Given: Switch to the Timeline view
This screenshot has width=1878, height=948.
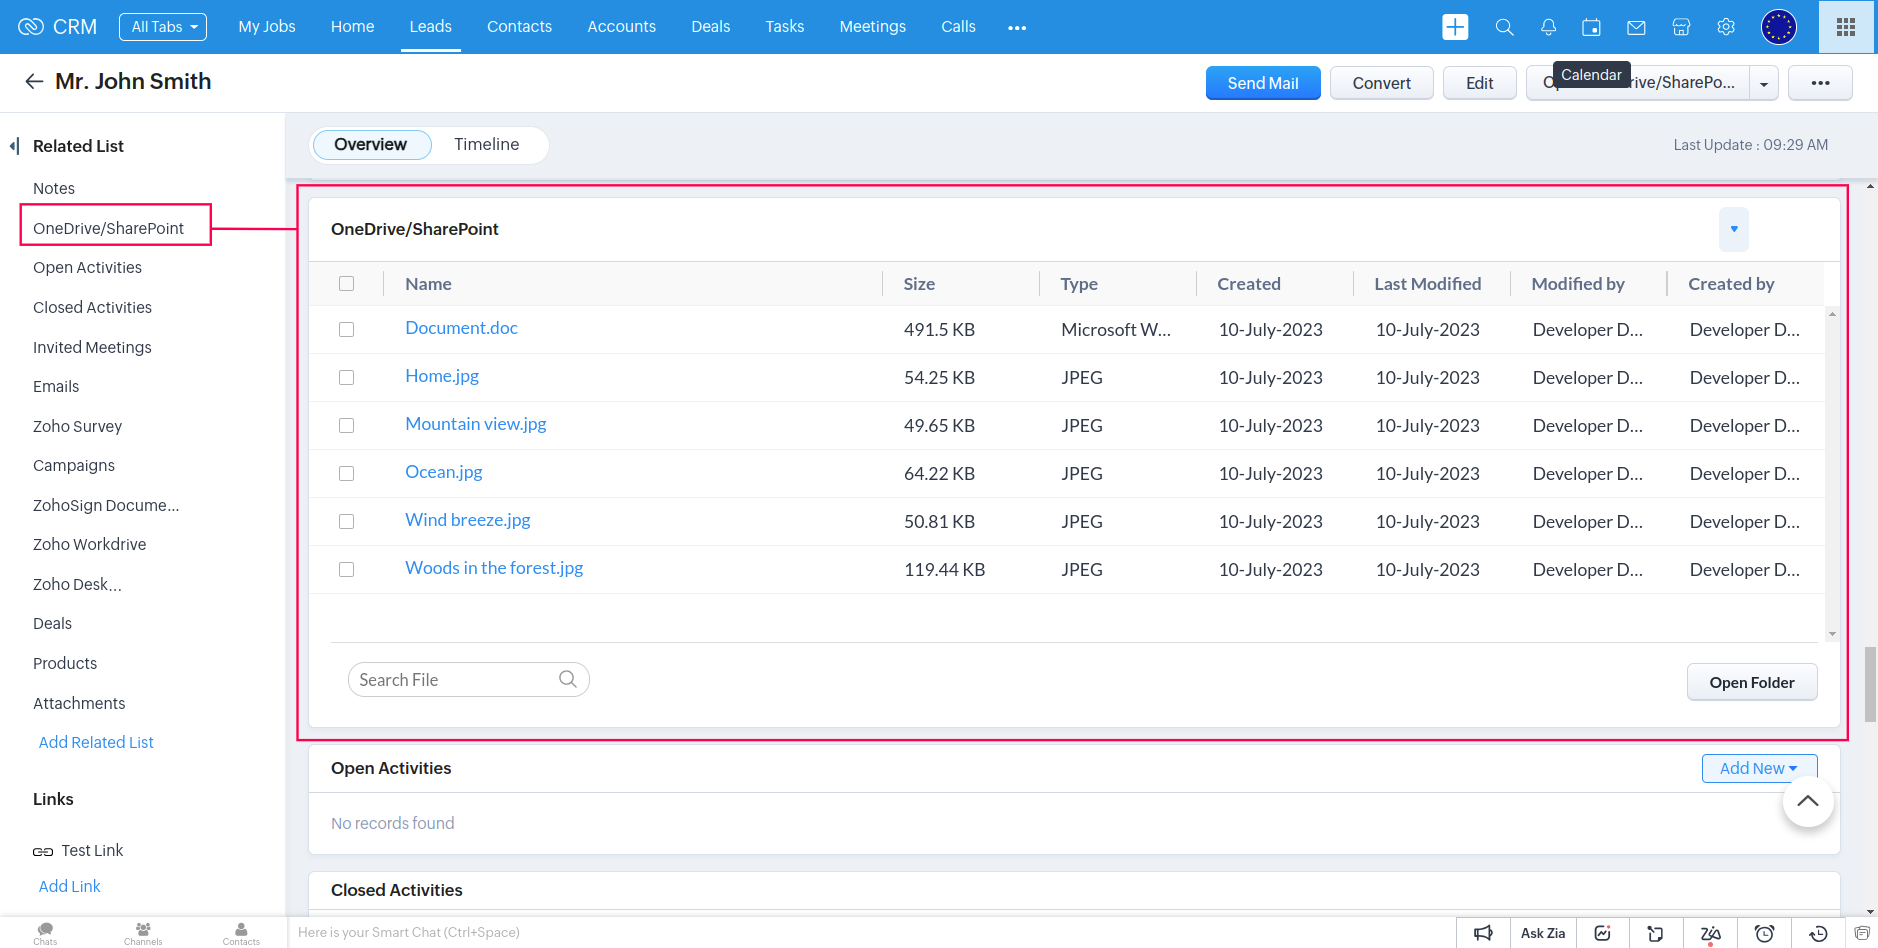Looking at the screenshot, I should [487, 145].
